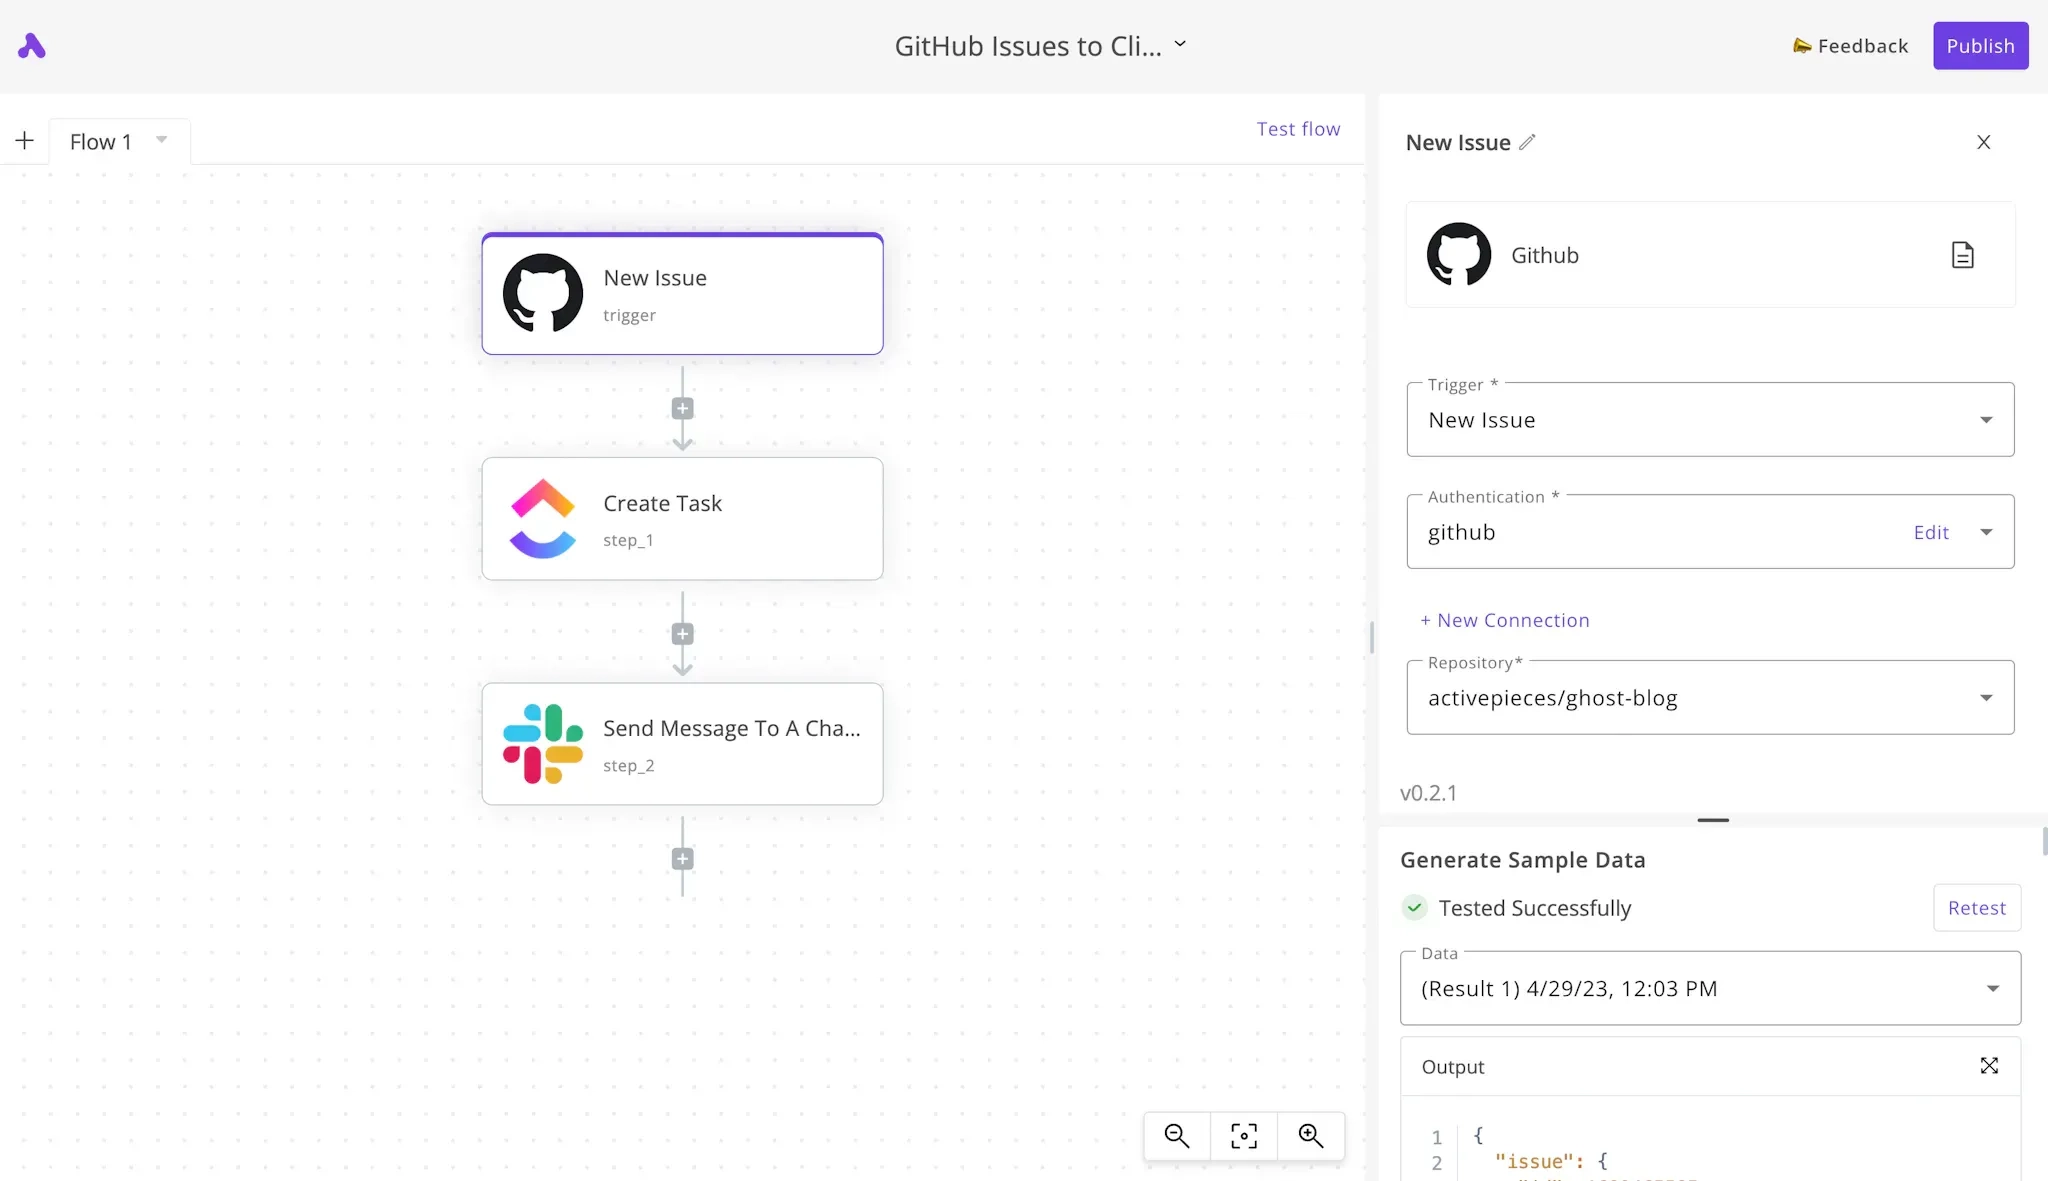Click the vertical sidebar splitter handle

[1371, 637]
